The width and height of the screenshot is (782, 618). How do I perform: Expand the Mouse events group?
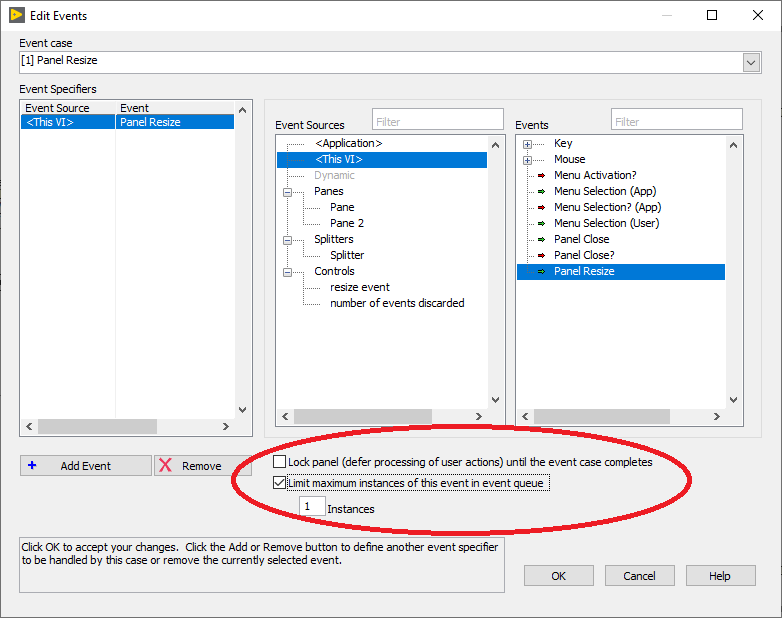[527, 160]
